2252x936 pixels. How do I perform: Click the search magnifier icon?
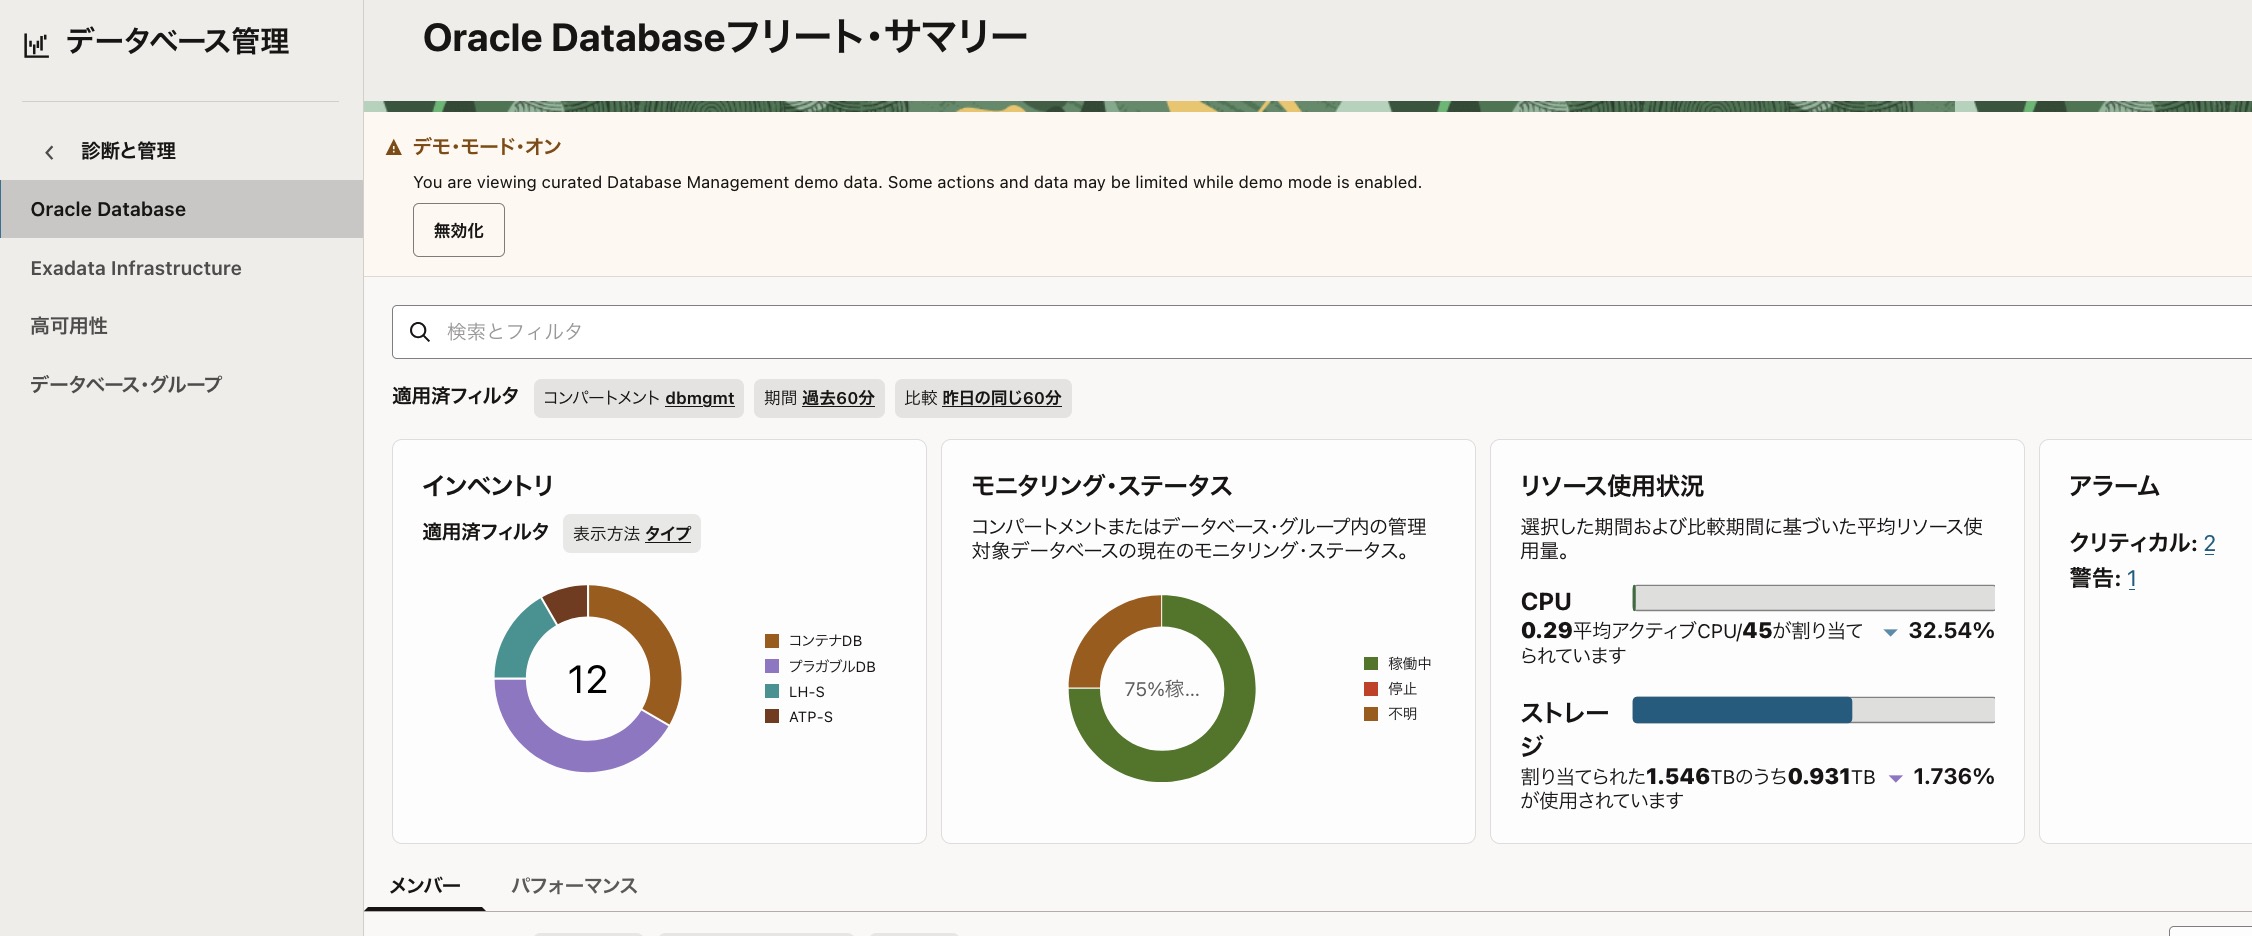point(420,332)
